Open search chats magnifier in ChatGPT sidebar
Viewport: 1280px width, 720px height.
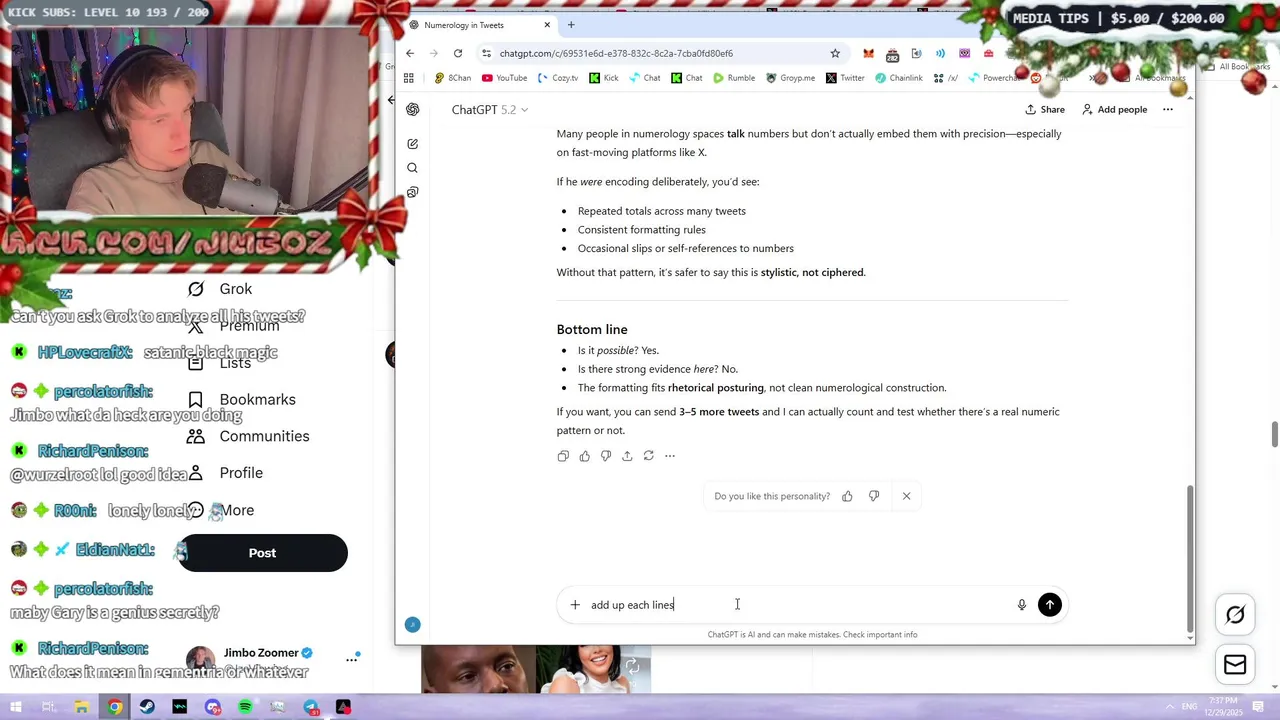coord(412,168)
